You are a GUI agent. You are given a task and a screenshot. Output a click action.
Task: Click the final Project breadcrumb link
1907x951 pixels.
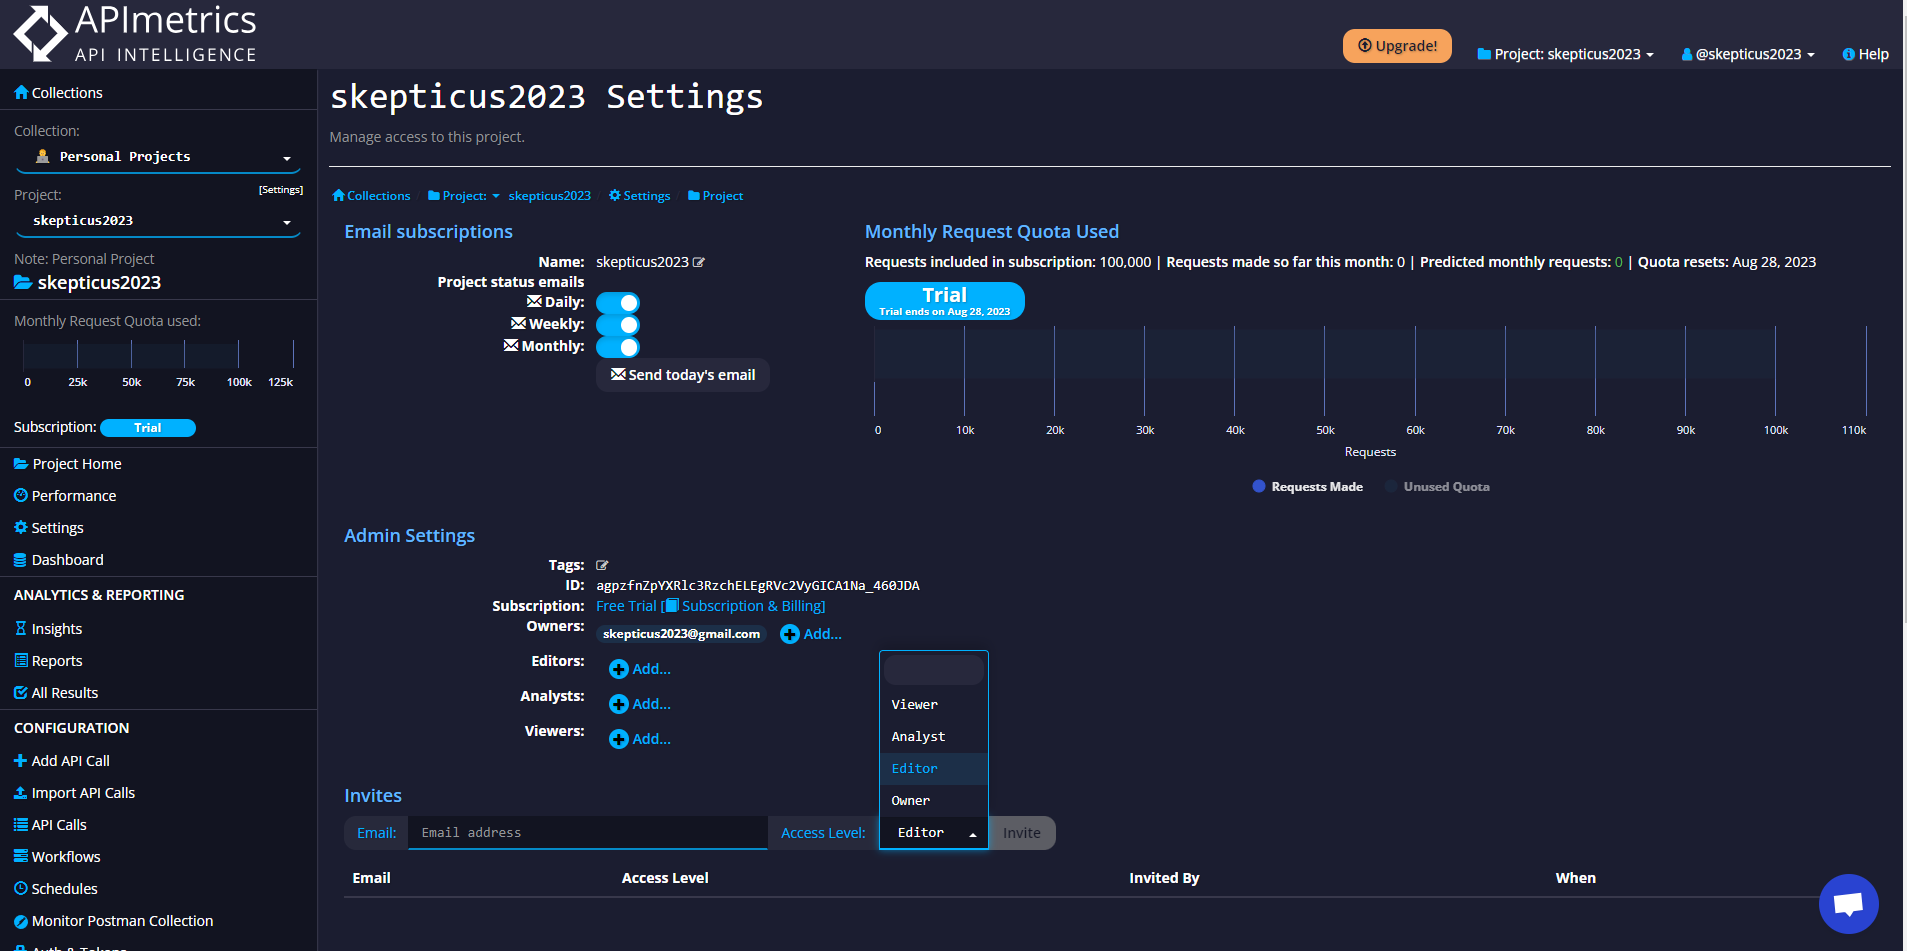(716, 196)
